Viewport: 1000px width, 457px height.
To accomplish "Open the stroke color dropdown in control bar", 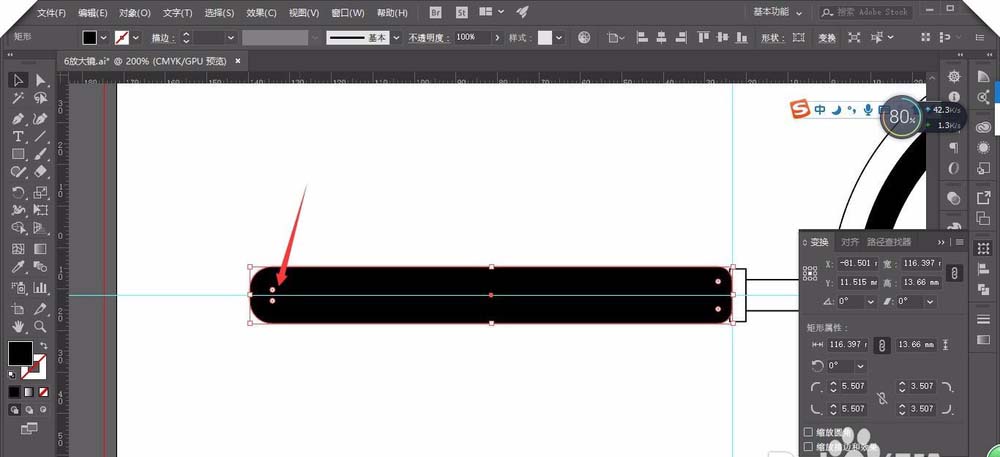I will pyautogui.click(x=135, y=38).
